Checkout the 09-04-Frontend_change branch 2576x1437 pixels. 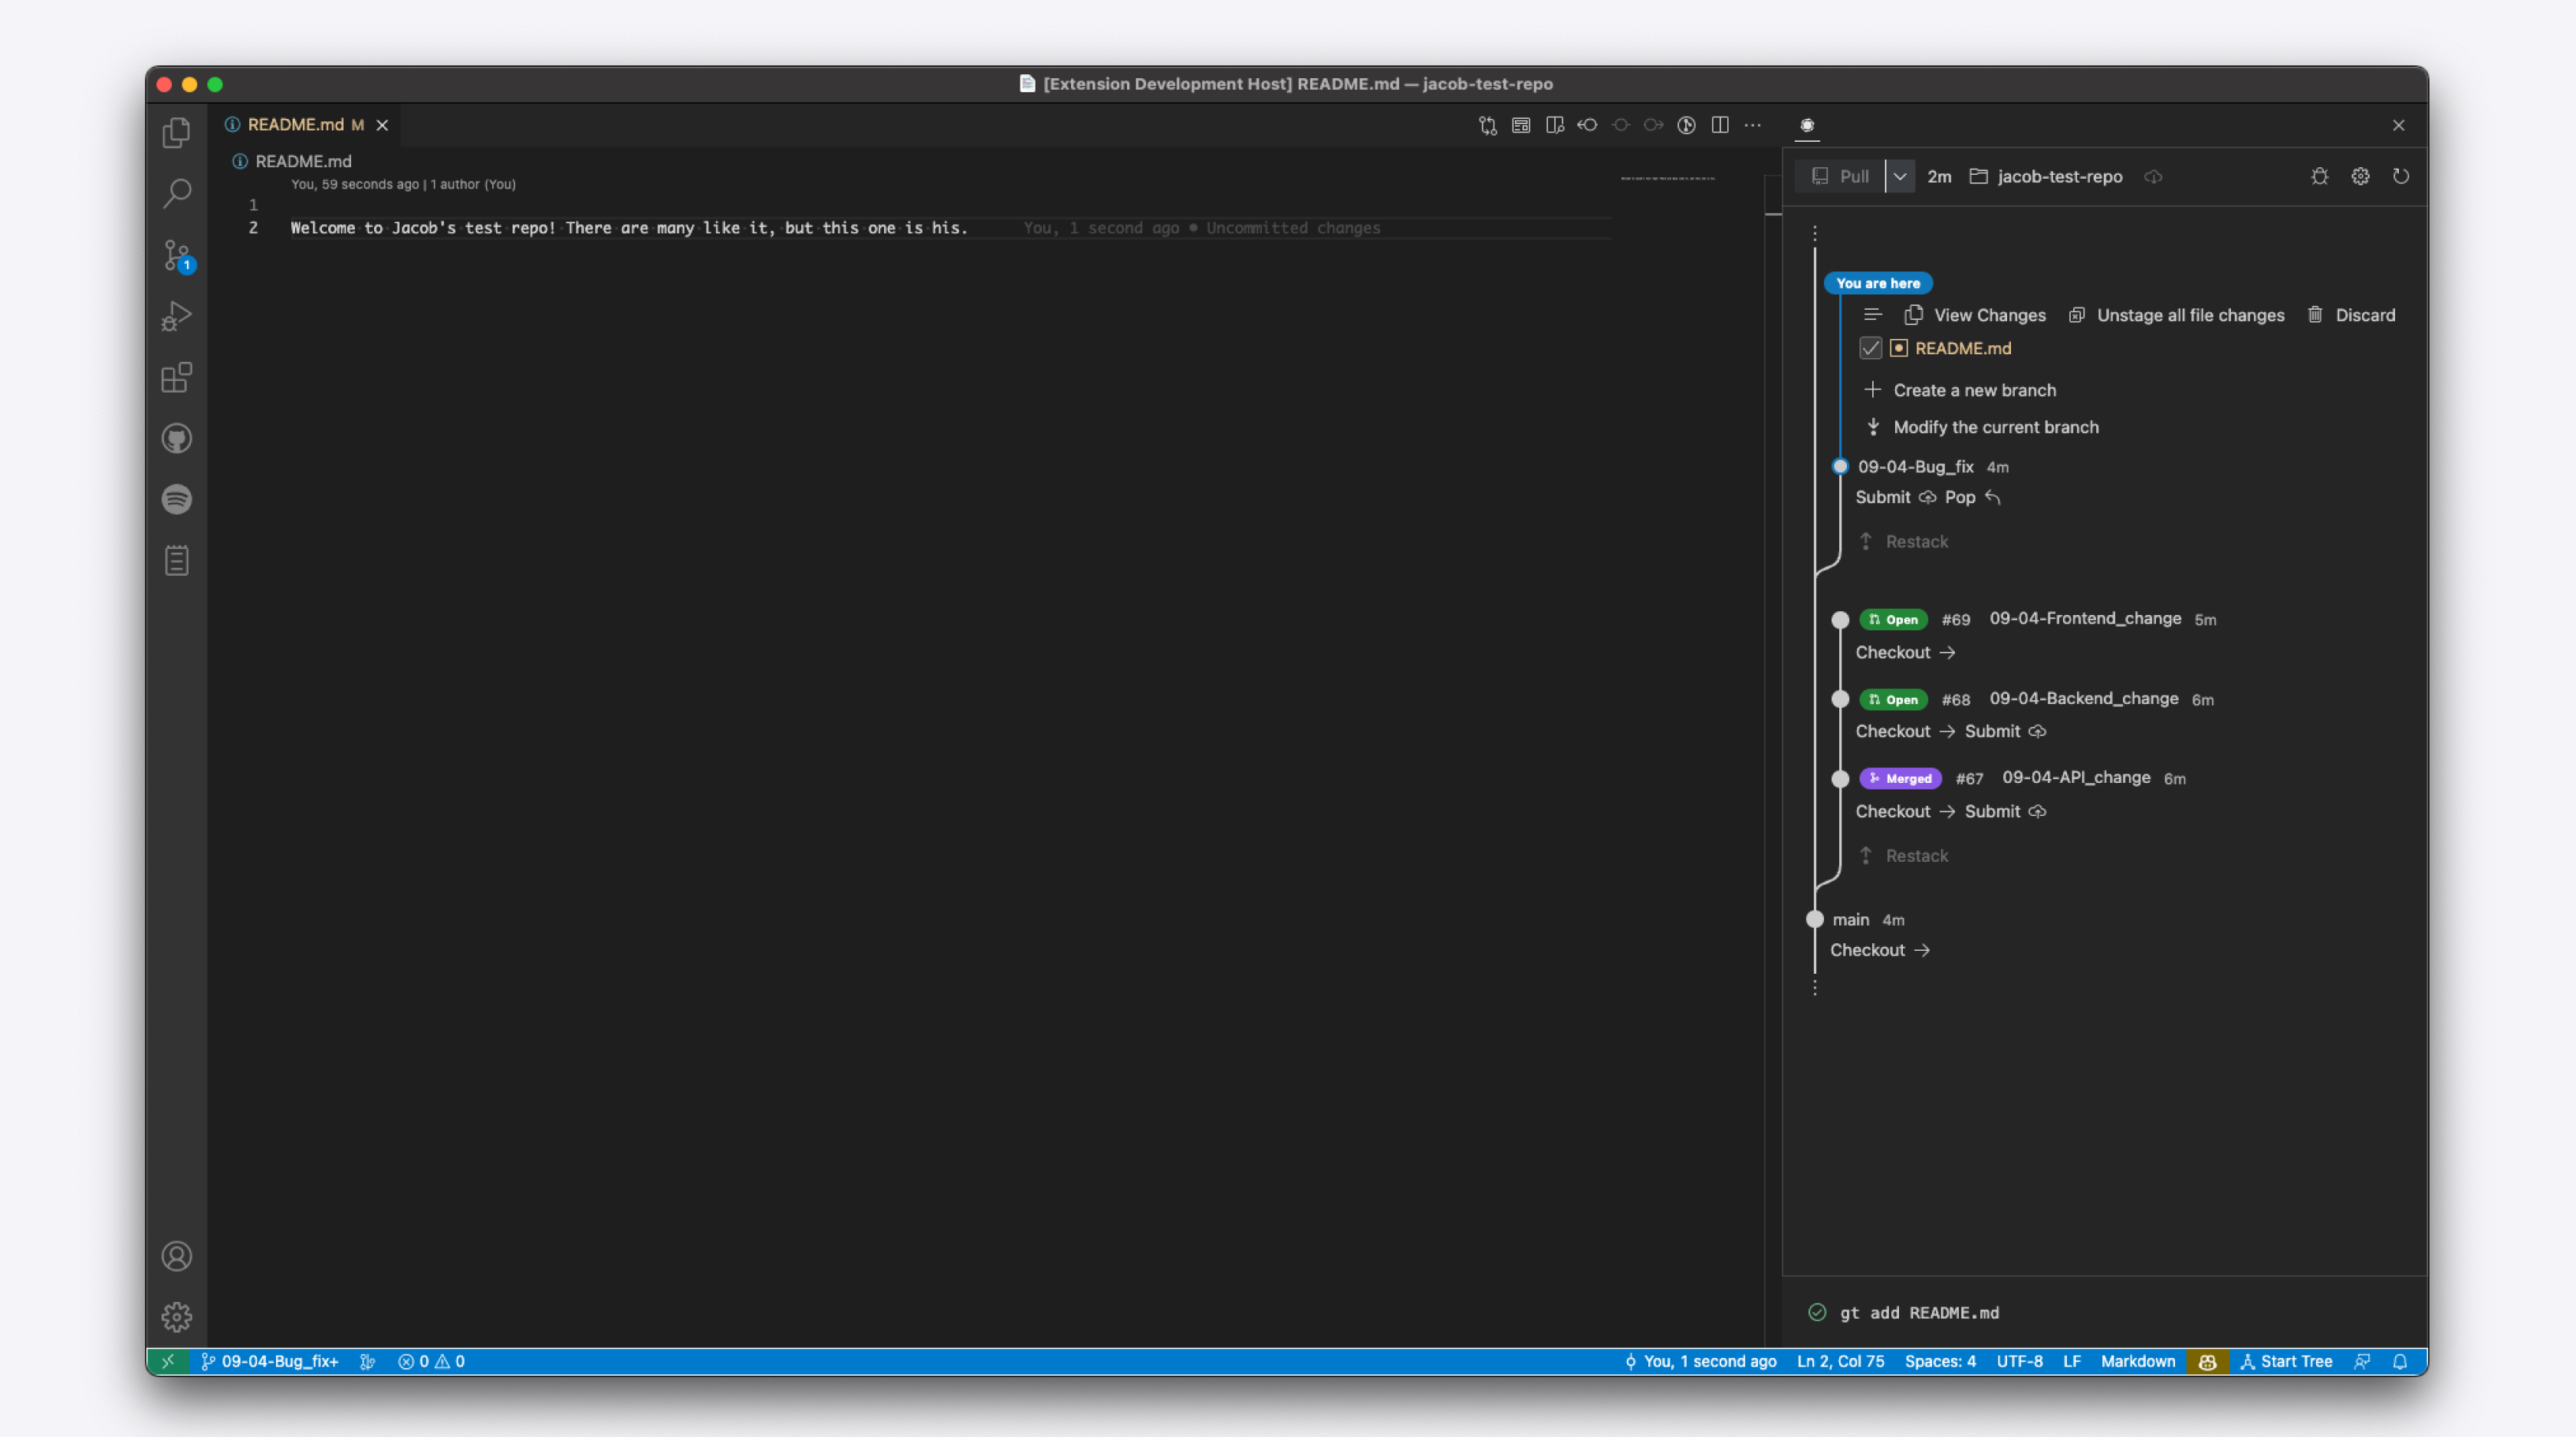[1905, 652]
